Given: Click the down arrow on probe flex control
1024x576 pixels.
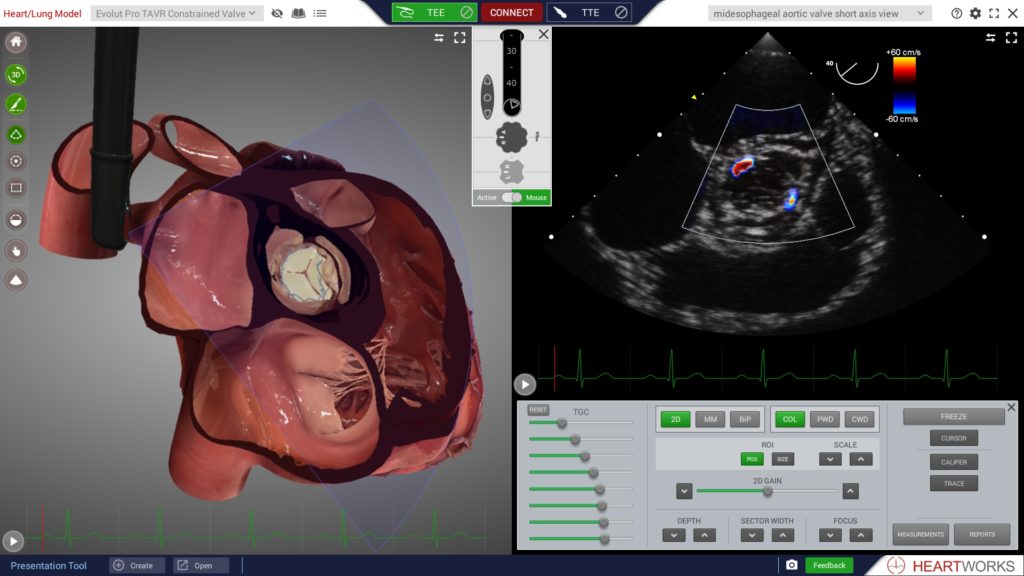Looking at the screenshot, I should tap(487, 113).
